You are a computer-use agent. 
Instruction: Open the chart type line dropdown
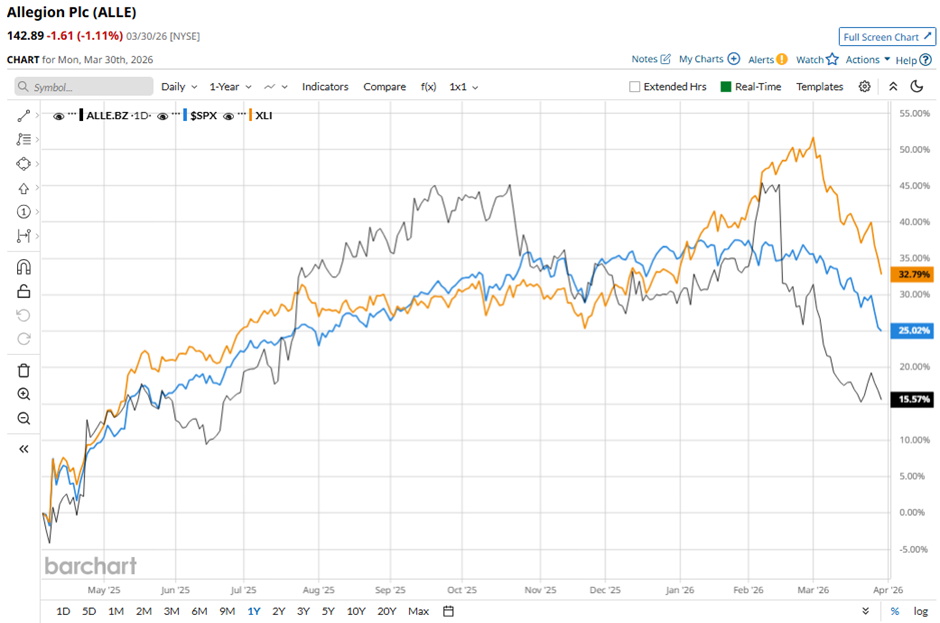click(x=276, y=86)
